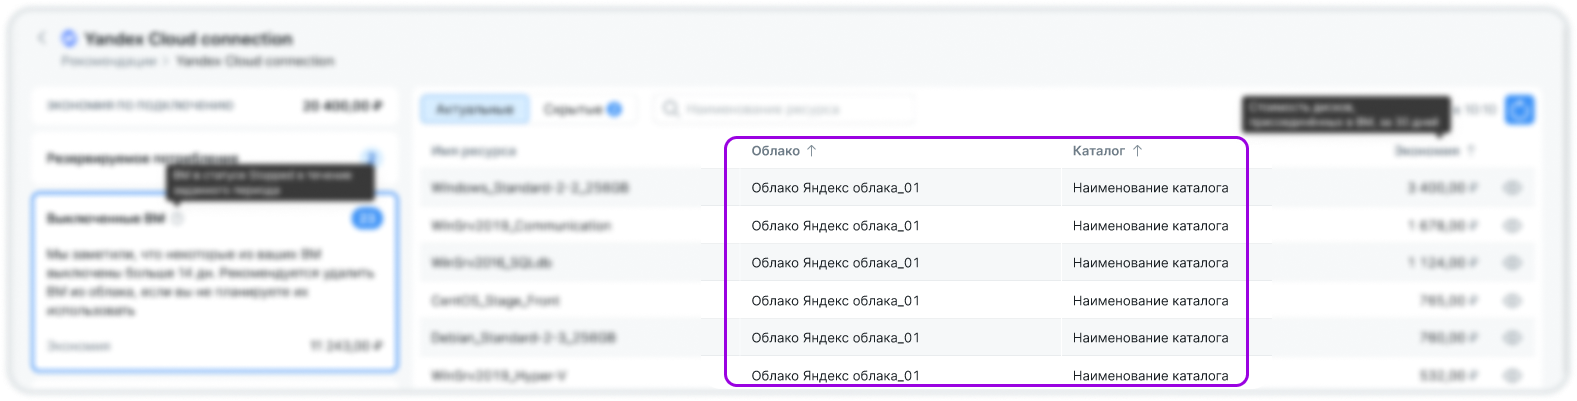Select the Выключенные ВМ recommendation card
This screenshot has height=401, width=1577.
click(214, 280)
